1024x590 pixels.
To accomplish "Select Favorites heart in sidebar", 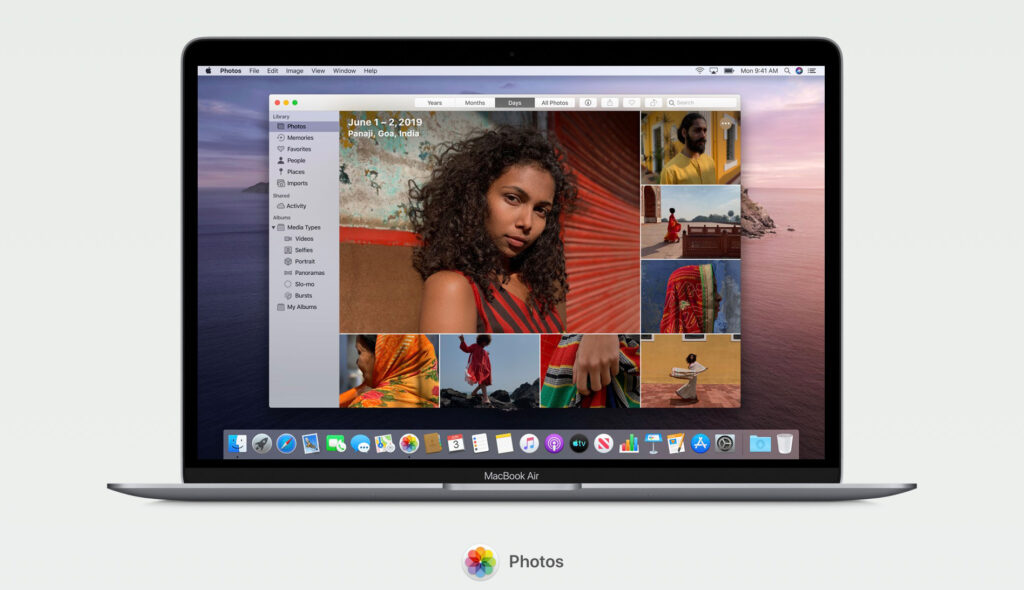I will (x=281, y=149).
